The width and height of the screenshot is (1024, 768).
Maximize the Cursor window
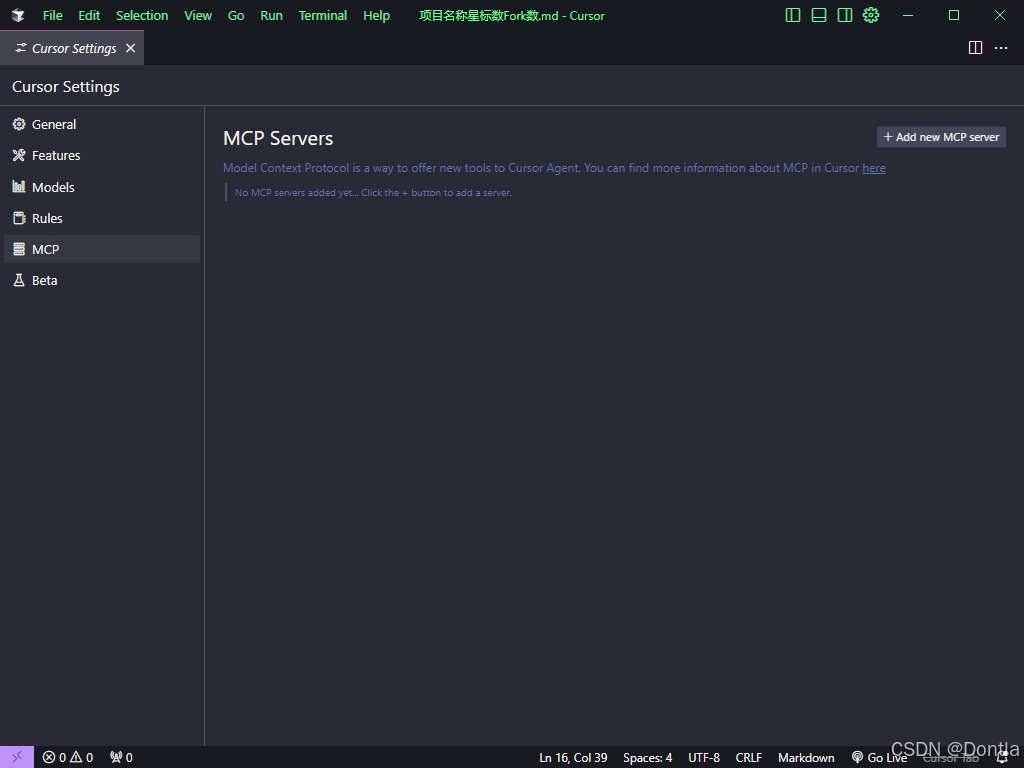[x=953, y=15]
